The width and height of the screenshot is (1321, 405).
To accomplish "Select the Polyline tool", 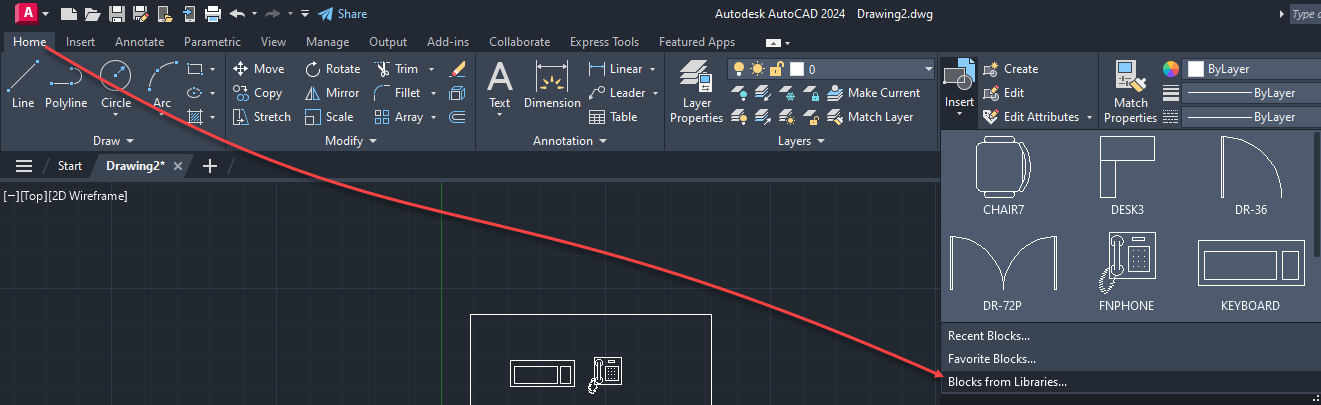I will (x=66, y=84).
